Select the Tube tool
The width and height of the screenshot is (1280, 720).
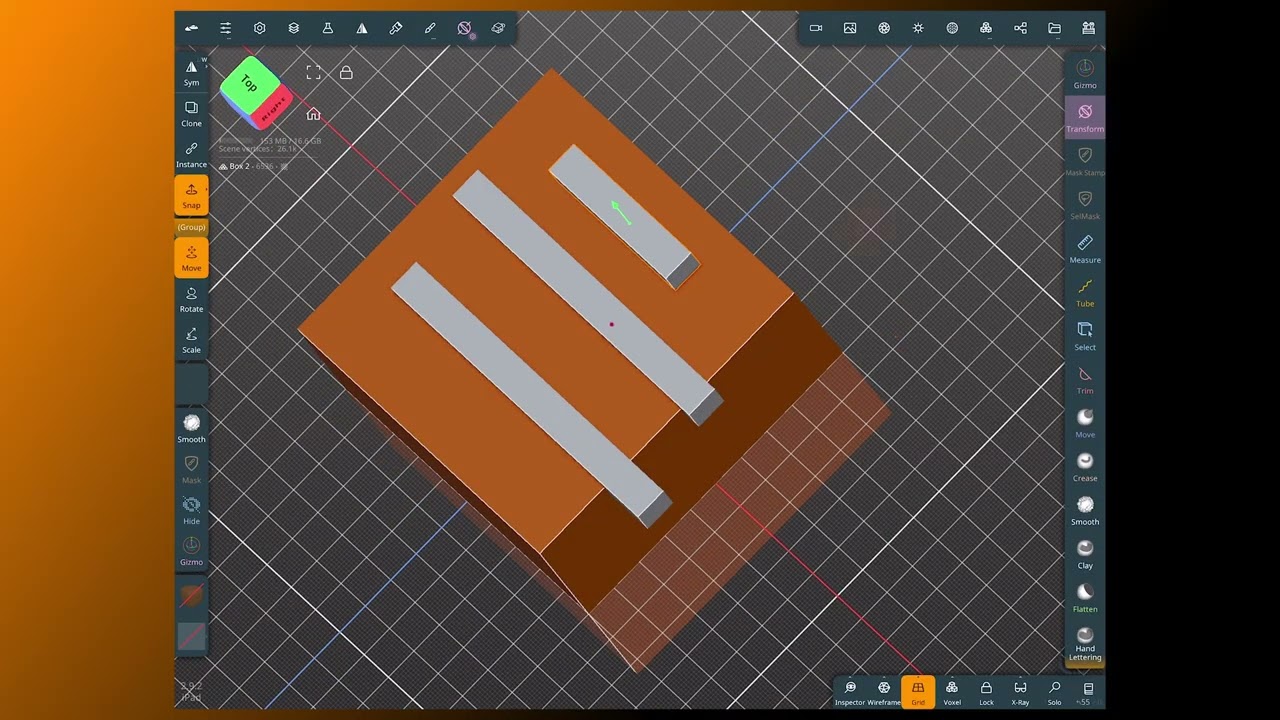pos(1085,292)
